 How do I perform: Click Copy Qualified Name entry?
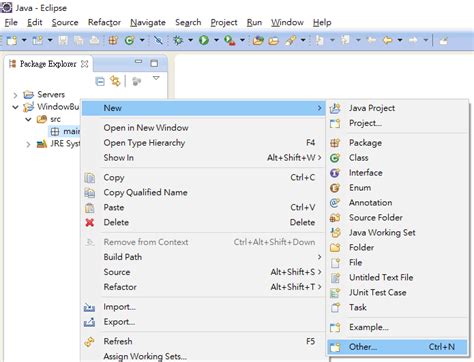203,193
